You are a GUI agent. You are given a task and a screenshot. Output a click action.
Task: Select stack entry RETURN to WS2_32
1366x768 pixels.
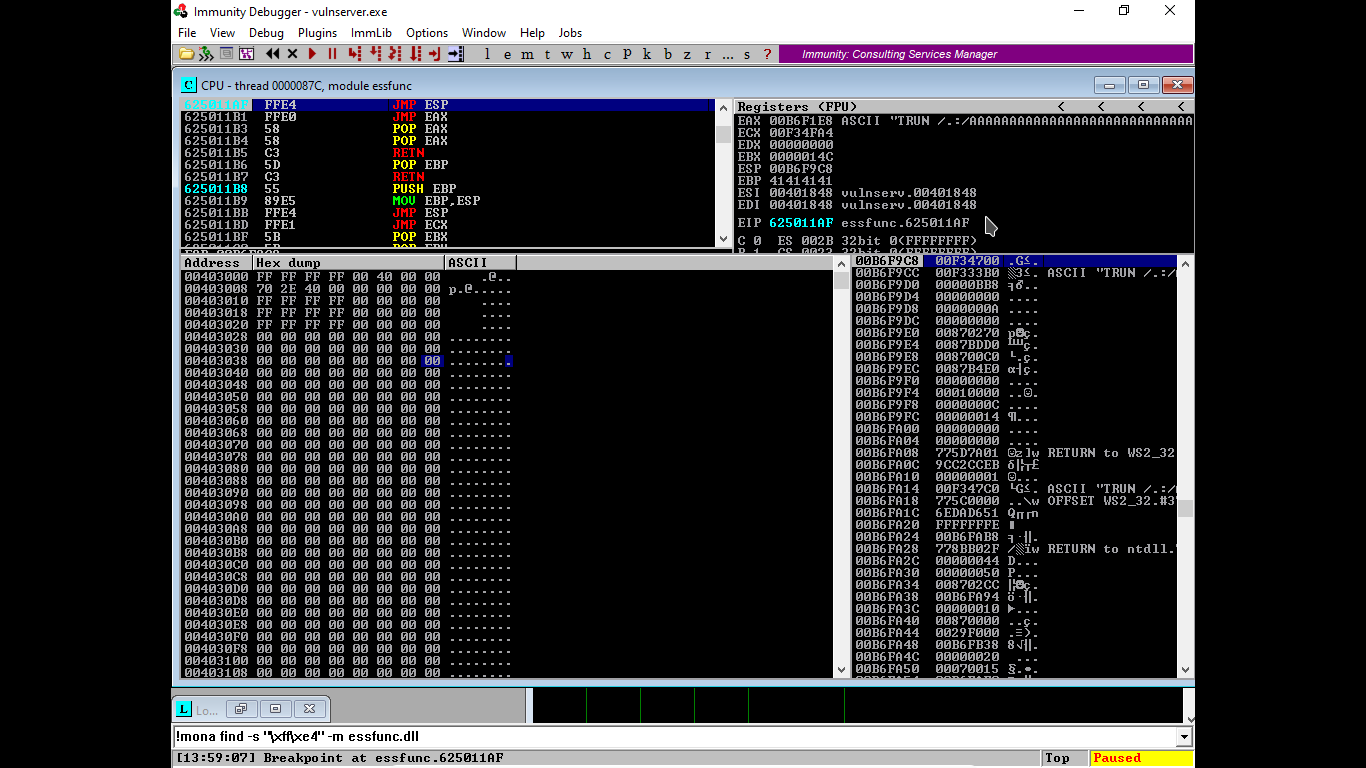tap(1015, 453)
